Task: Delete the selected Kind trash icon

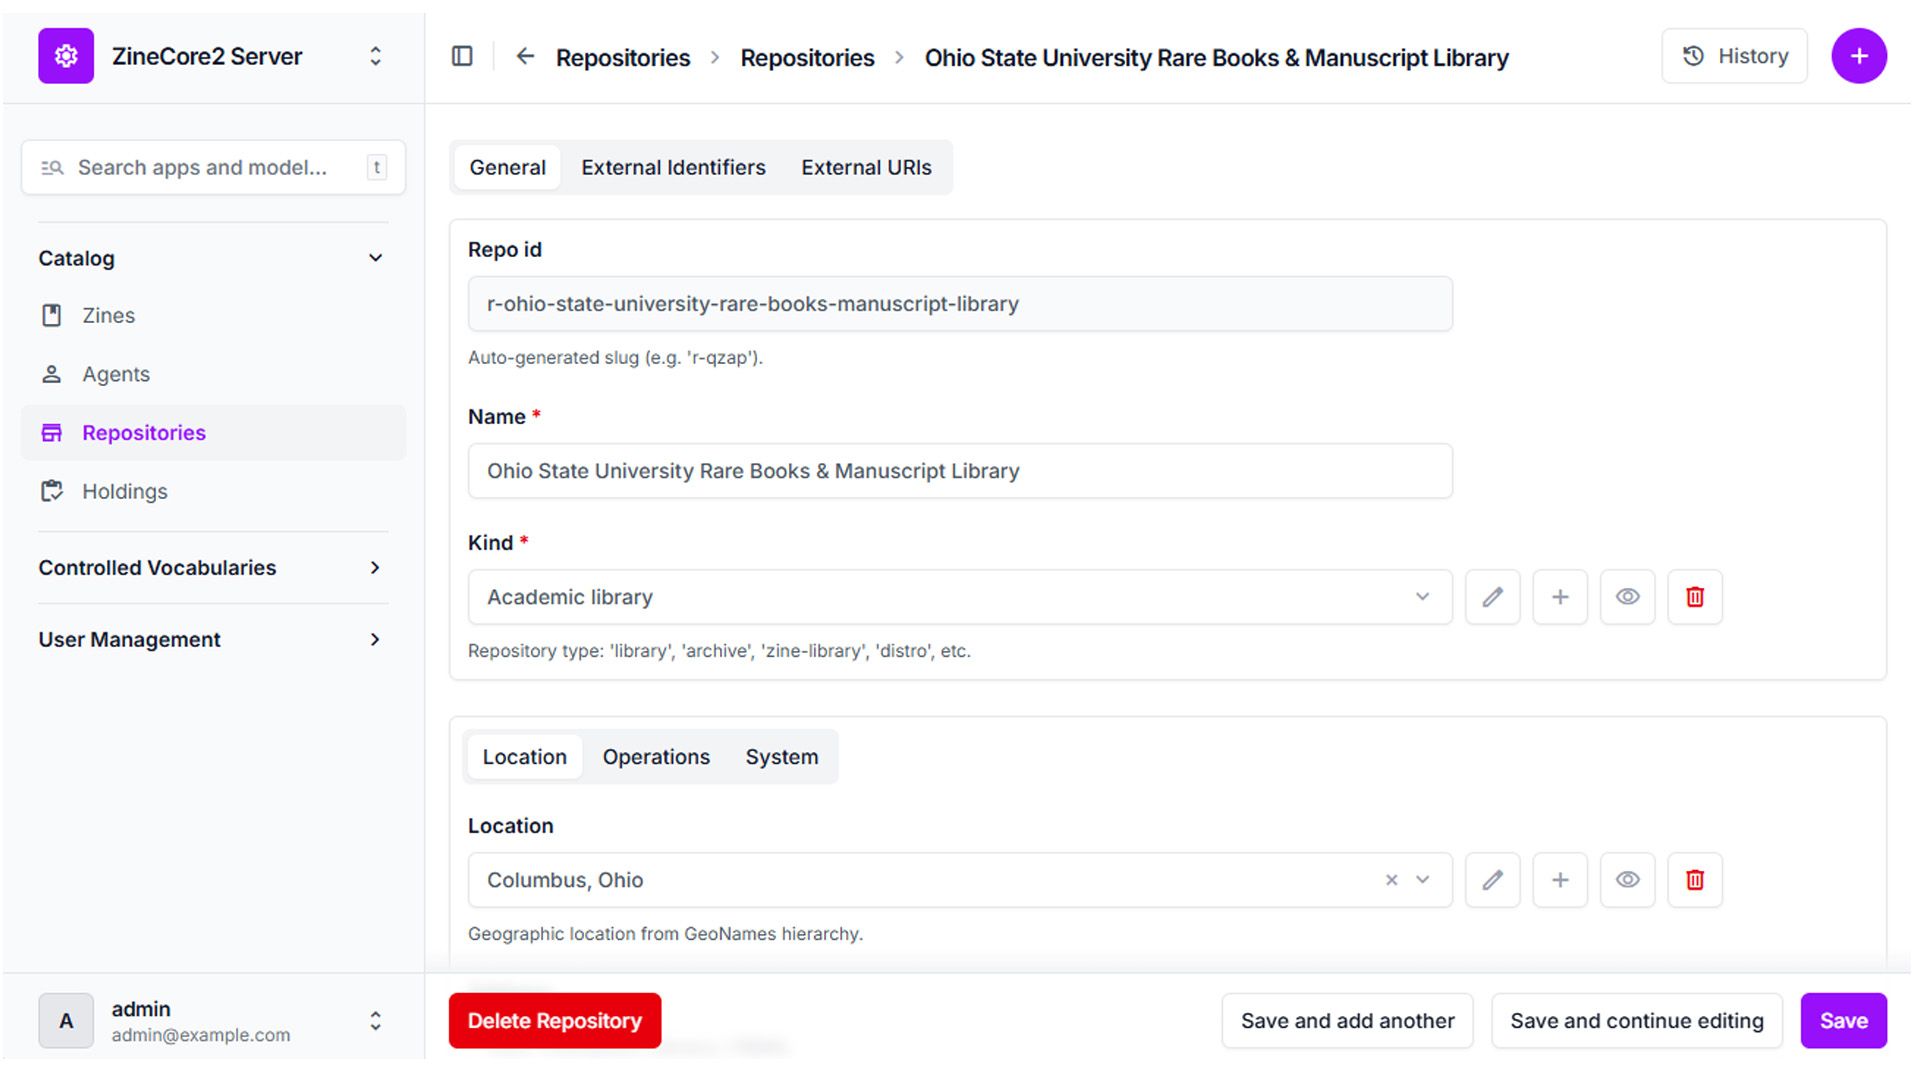Action: click(1695, 597)
